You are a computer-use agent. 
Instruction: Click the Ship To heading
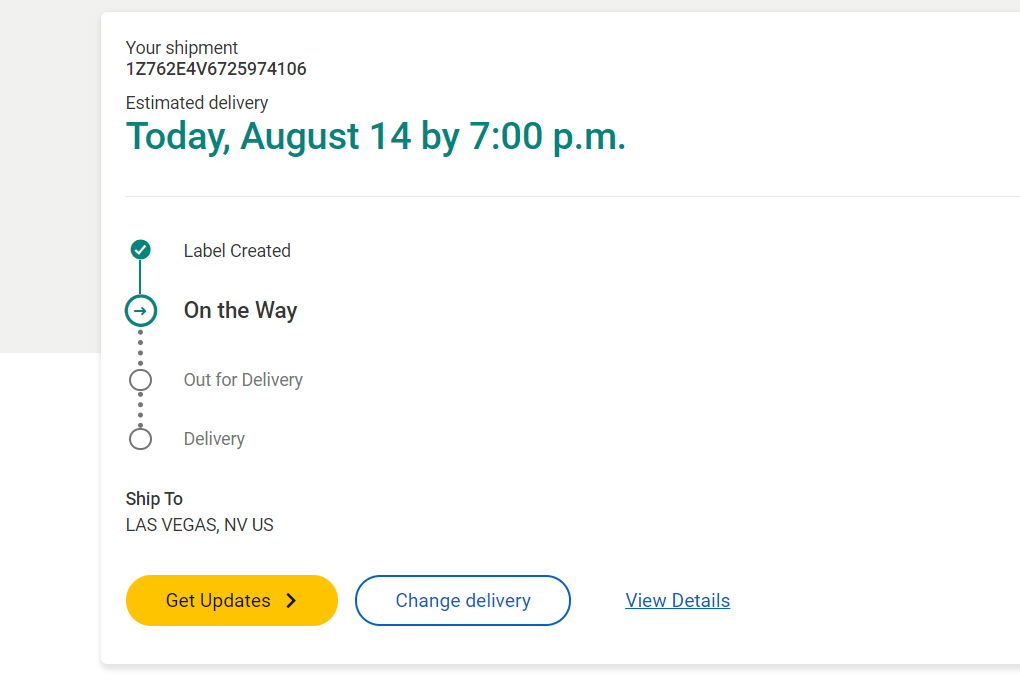tap(154, 499)
